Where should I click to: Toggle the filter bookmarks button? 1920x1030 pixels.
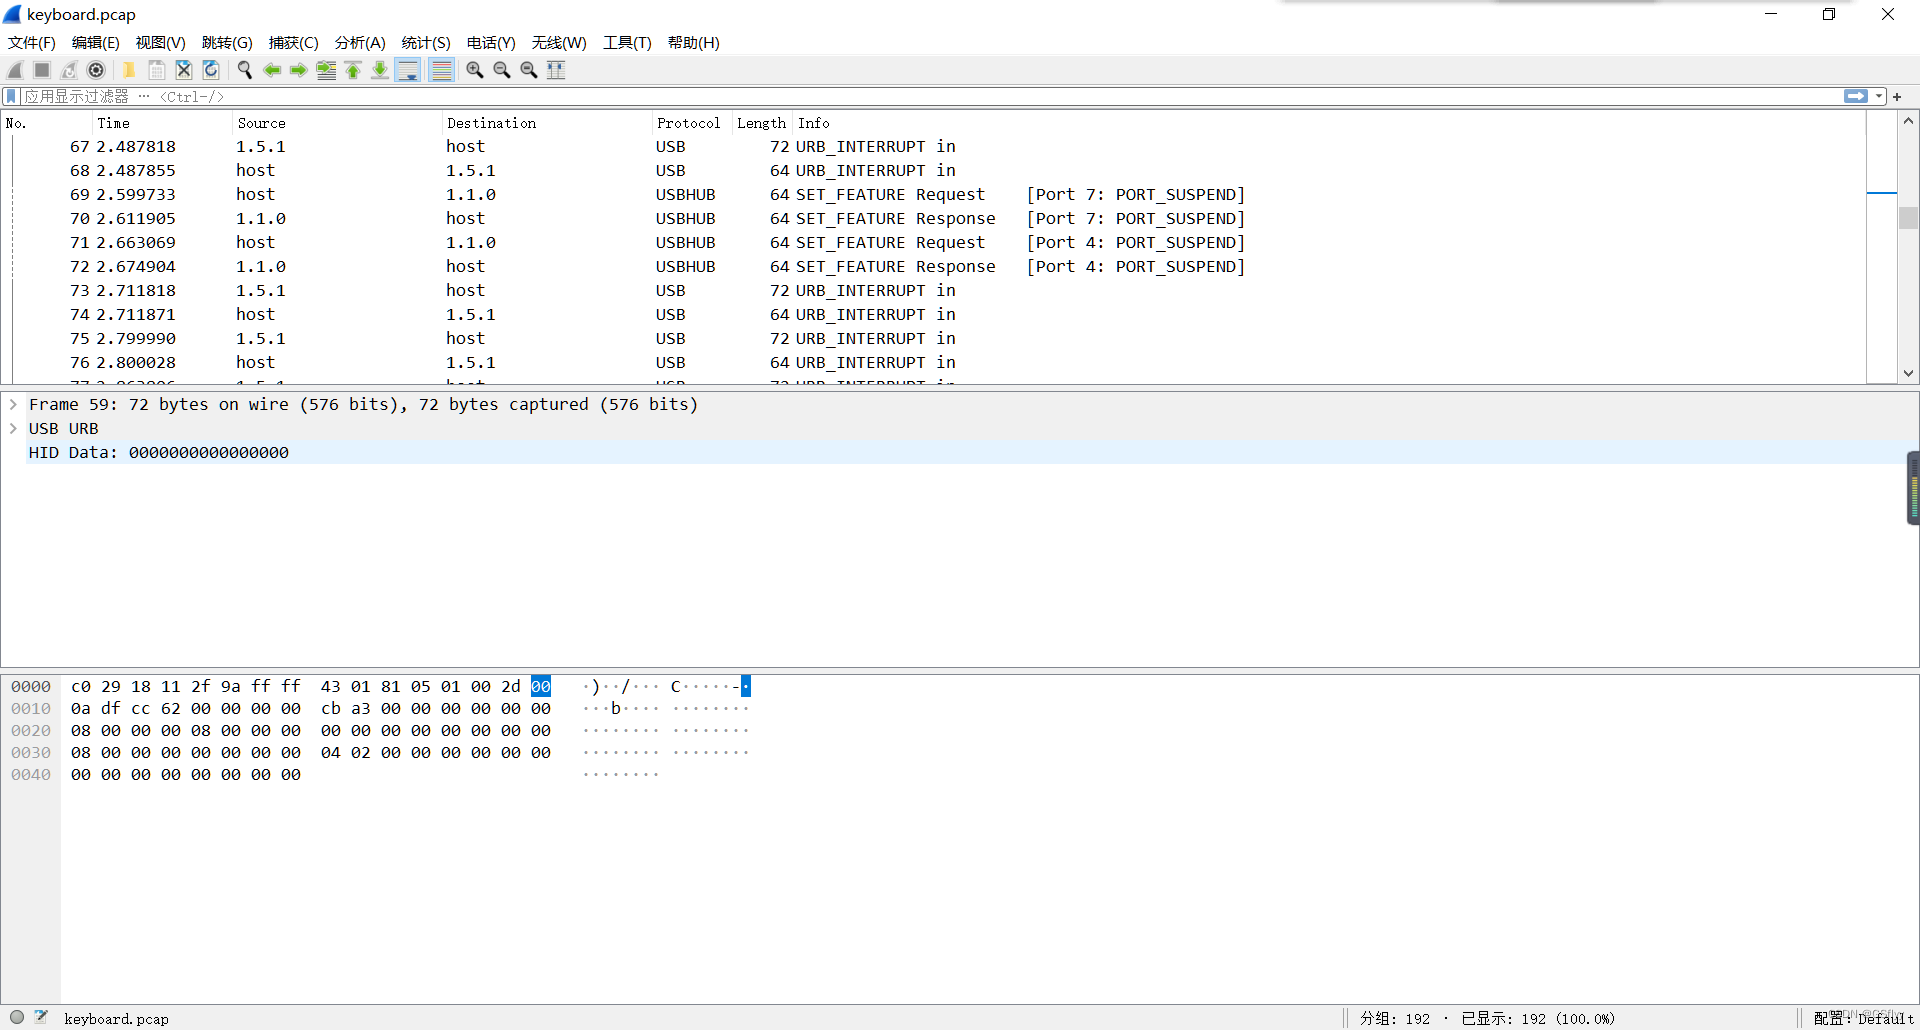pos(10,96)
